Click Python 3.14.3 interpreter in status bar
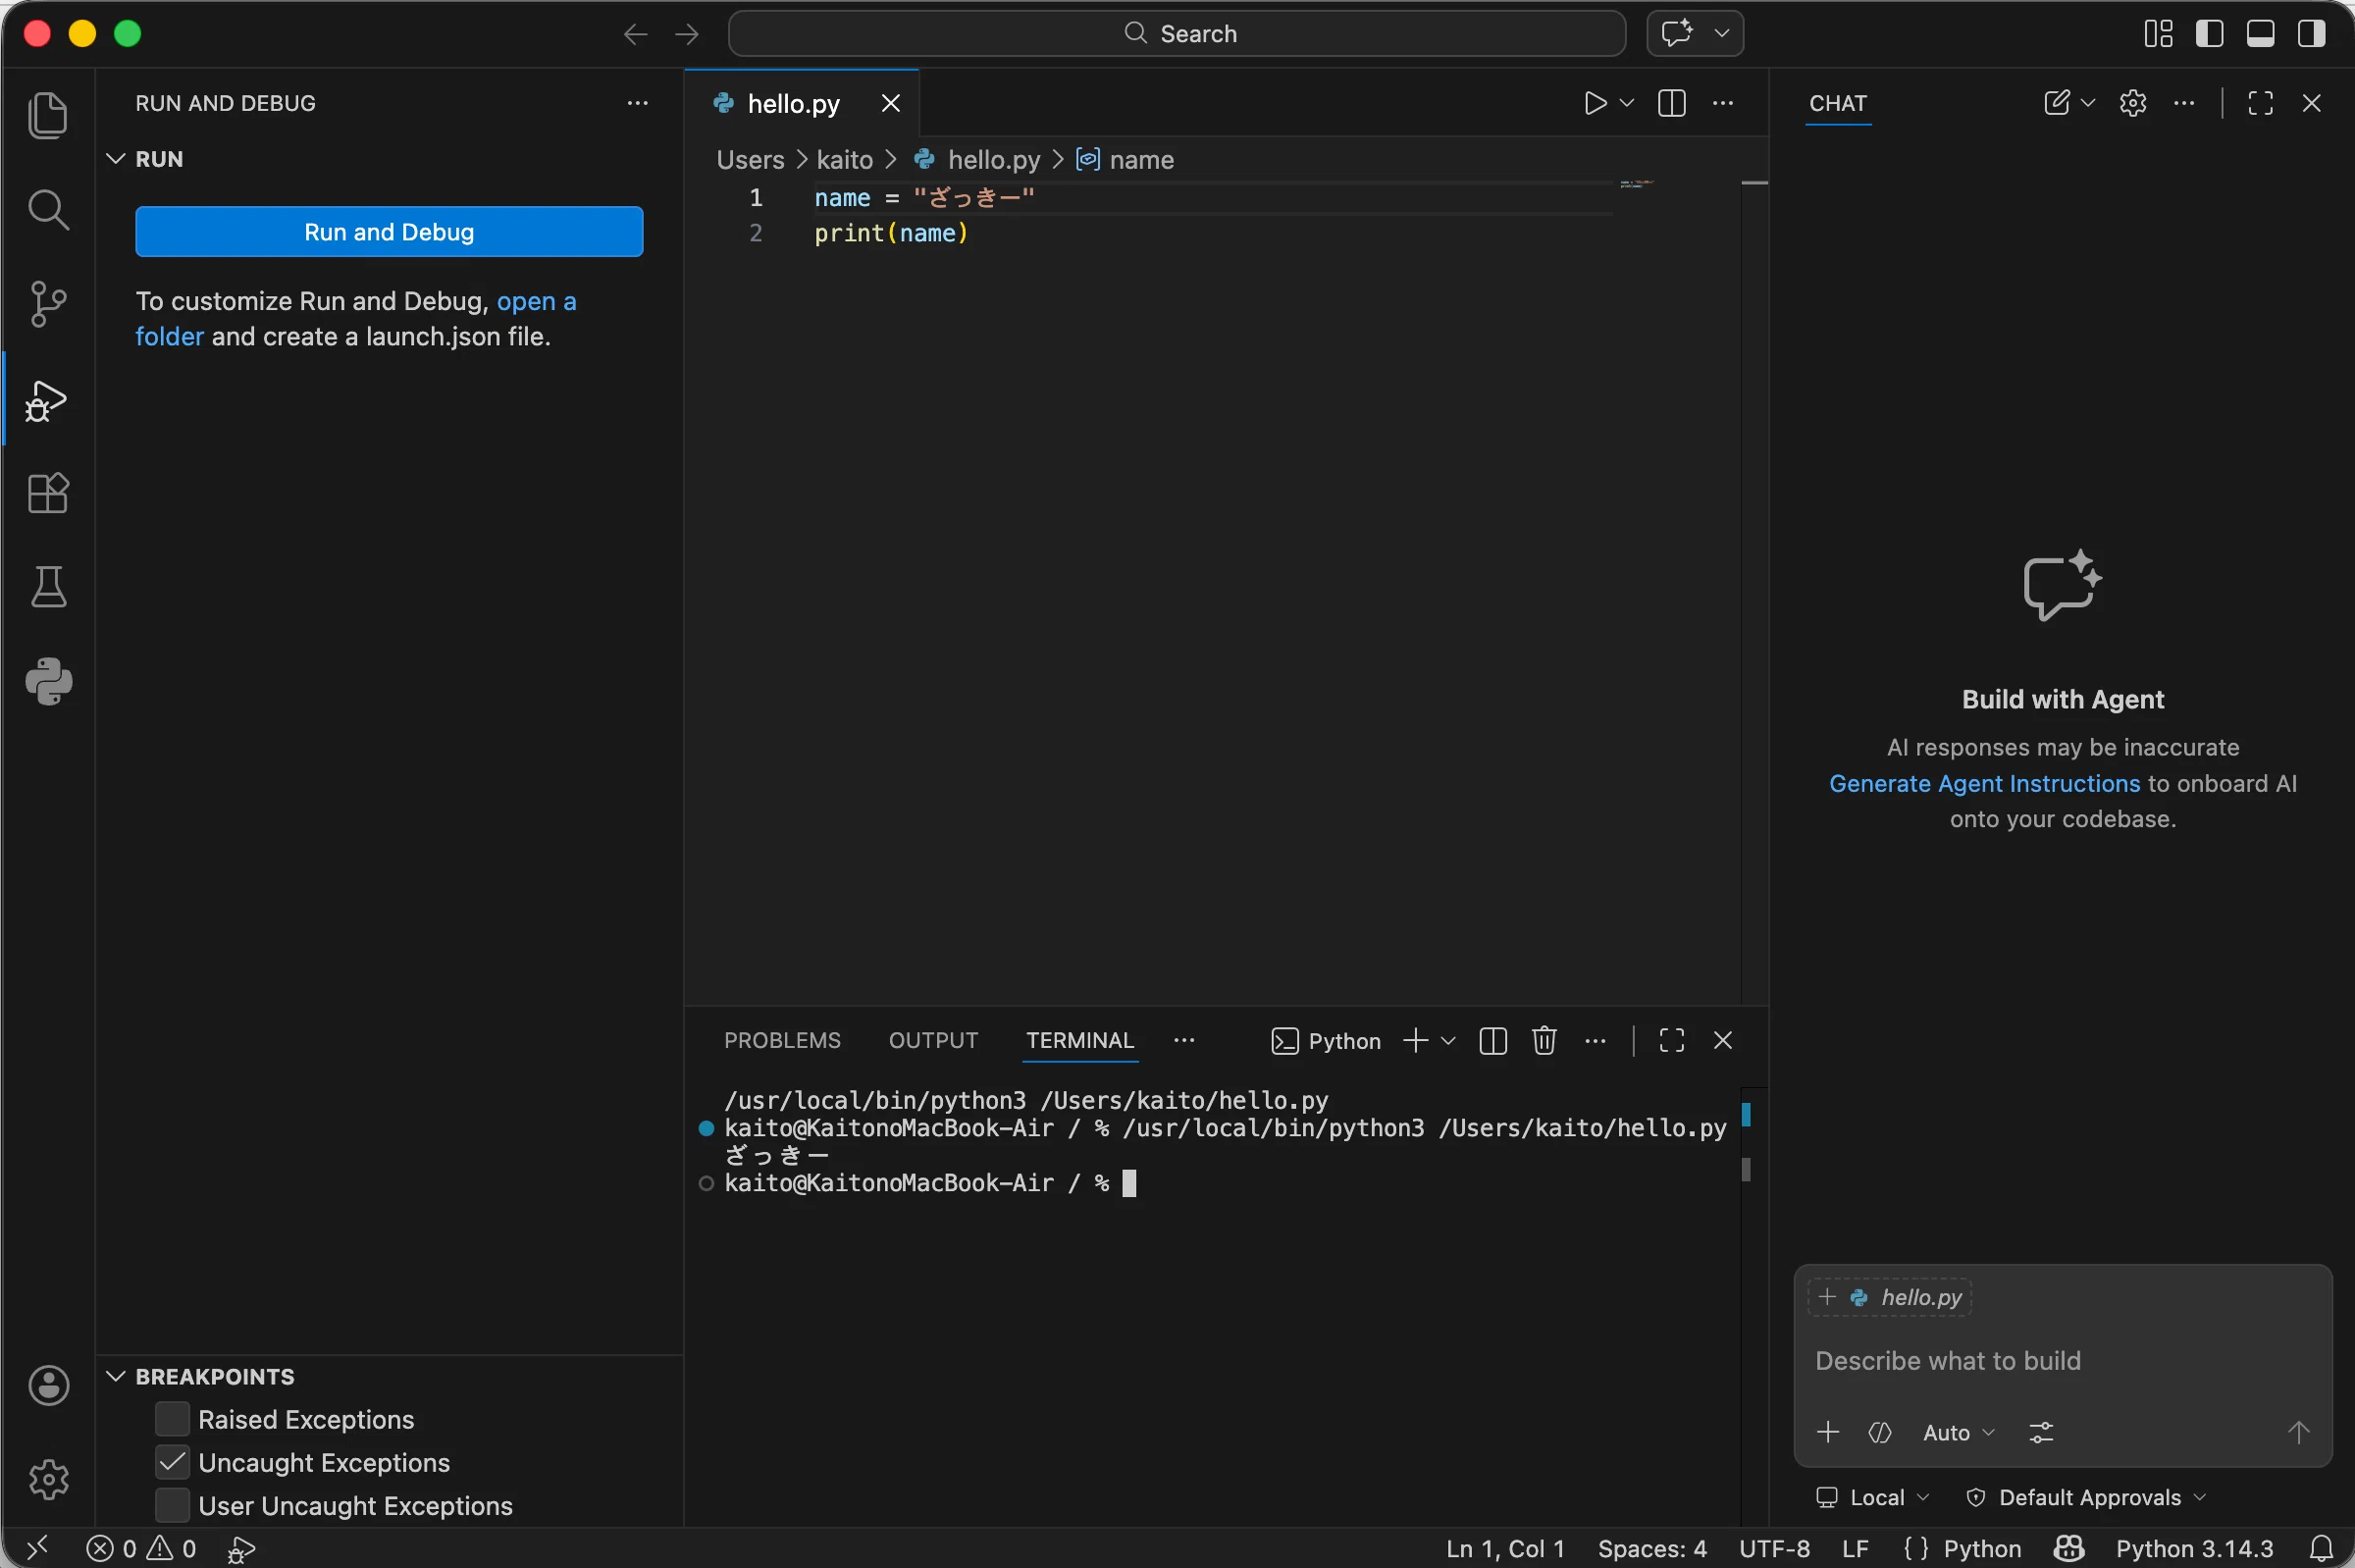Screen dimensions: 2355x1568 (x=2194, y=1548)
